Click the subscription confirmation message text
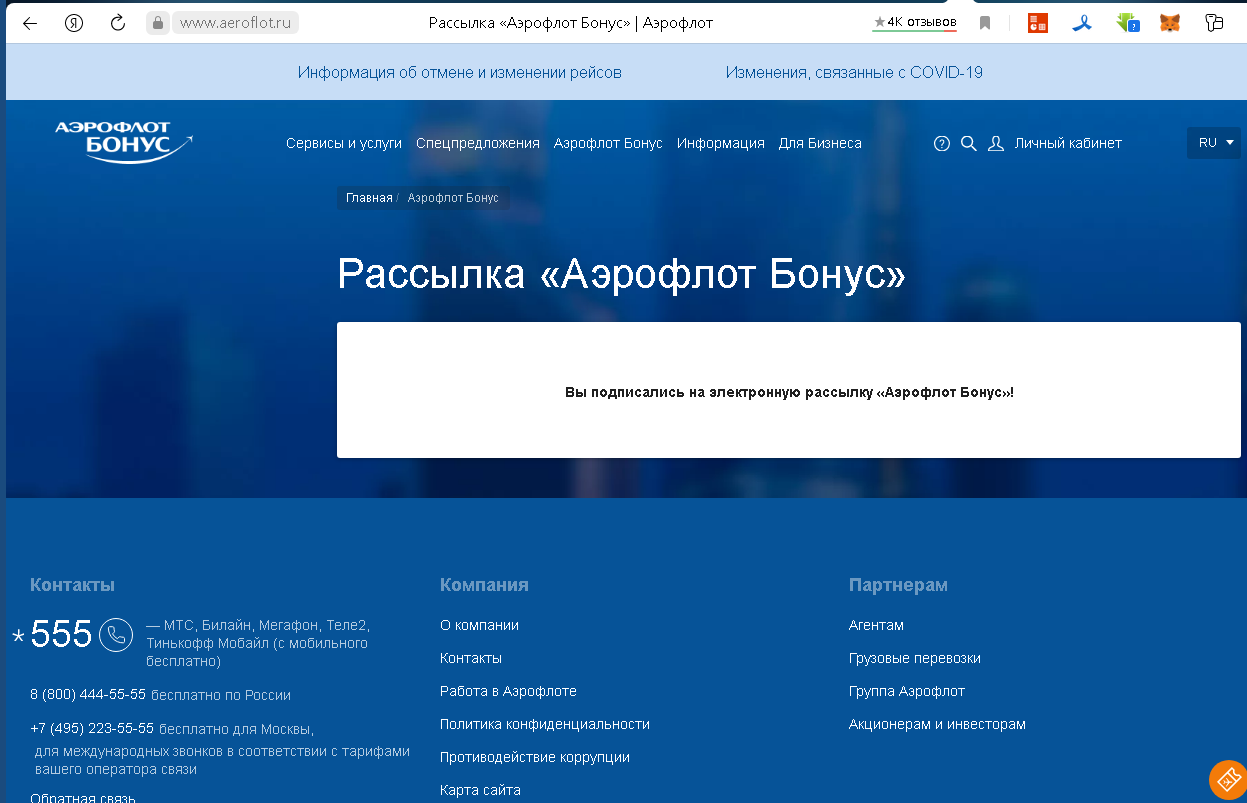Screen dimensions: 1247x803 click(x=789, y=392)
